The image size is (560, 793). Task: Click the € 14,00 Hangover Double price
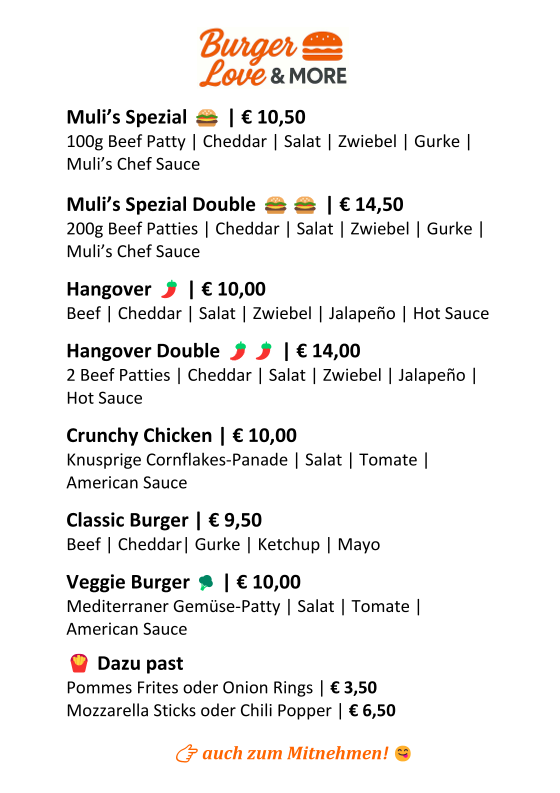[328, 351]
